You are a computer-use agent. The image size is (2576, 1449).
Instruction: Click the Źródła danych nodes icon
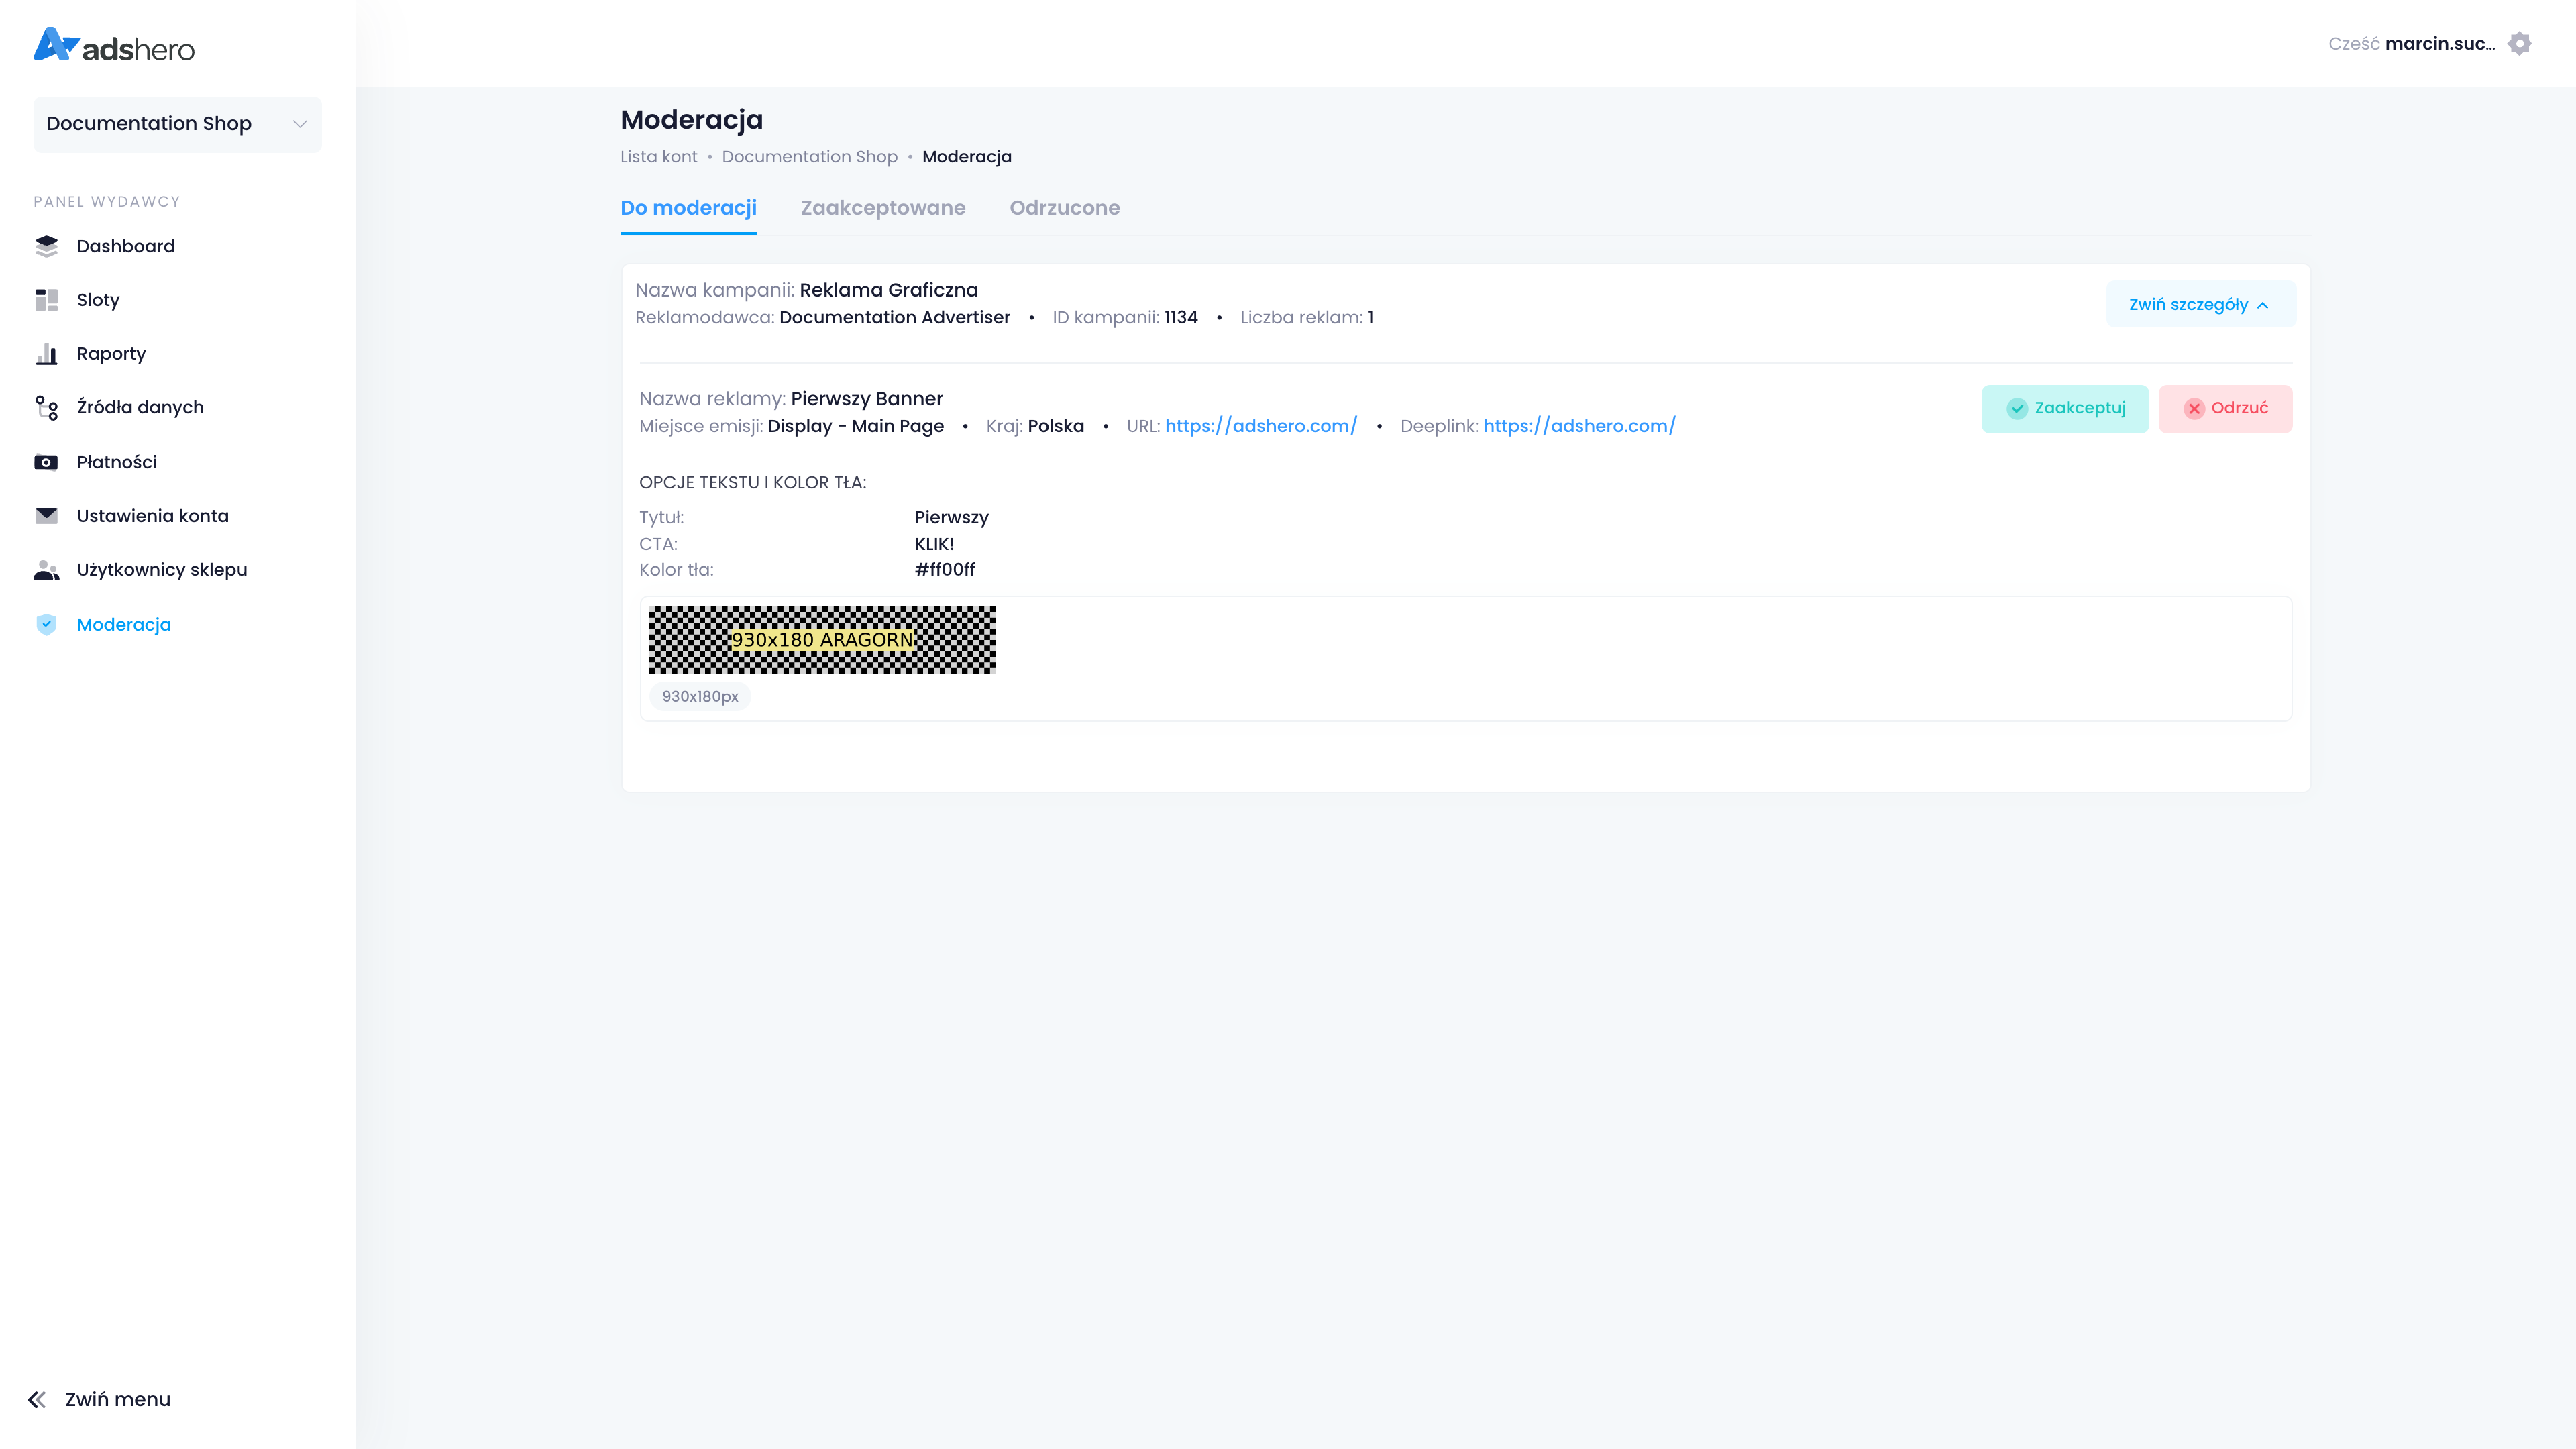pos(46,407)
